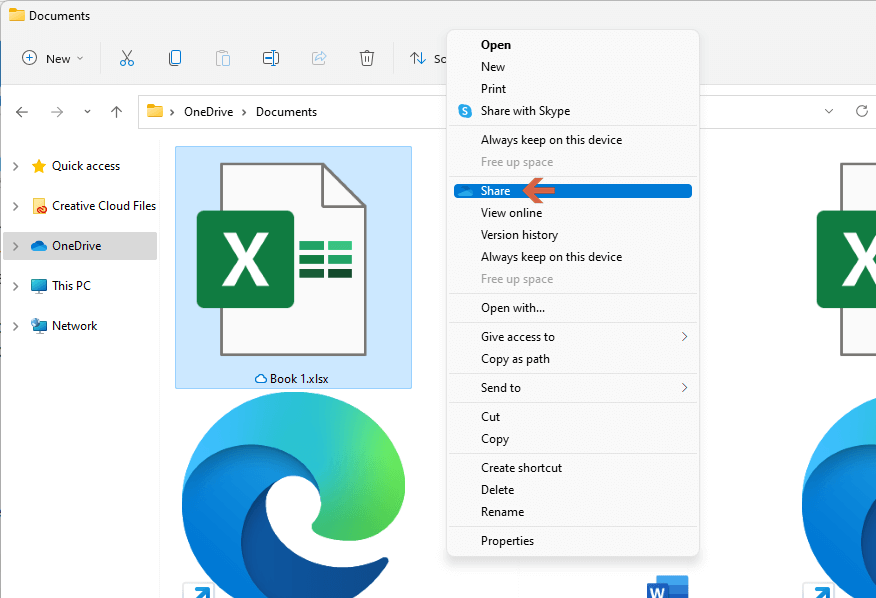Open the New item button in the toolbar
876x598 pixels.
[53, 58]
